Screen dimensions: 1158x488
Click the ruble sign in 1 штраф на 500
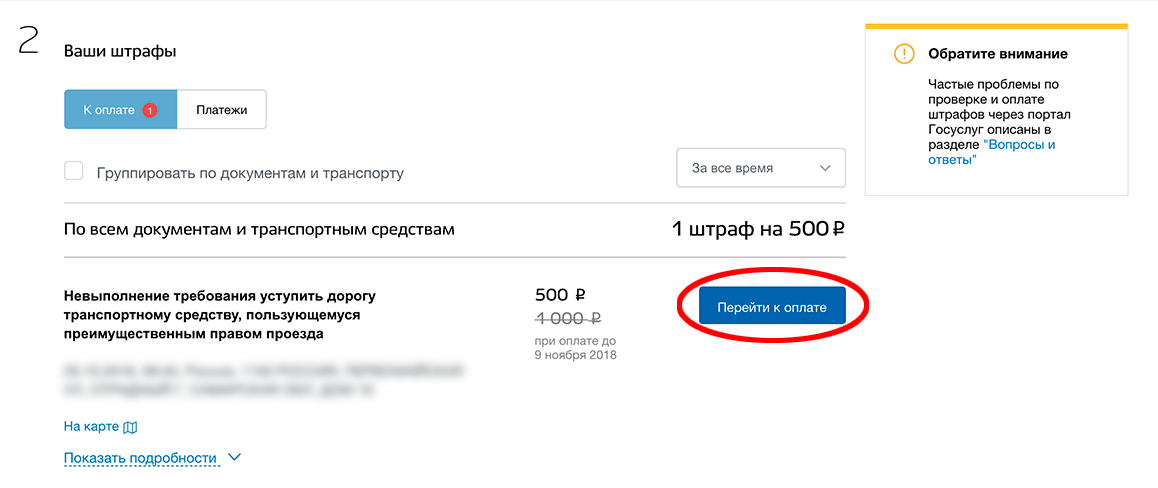[838, 230]
